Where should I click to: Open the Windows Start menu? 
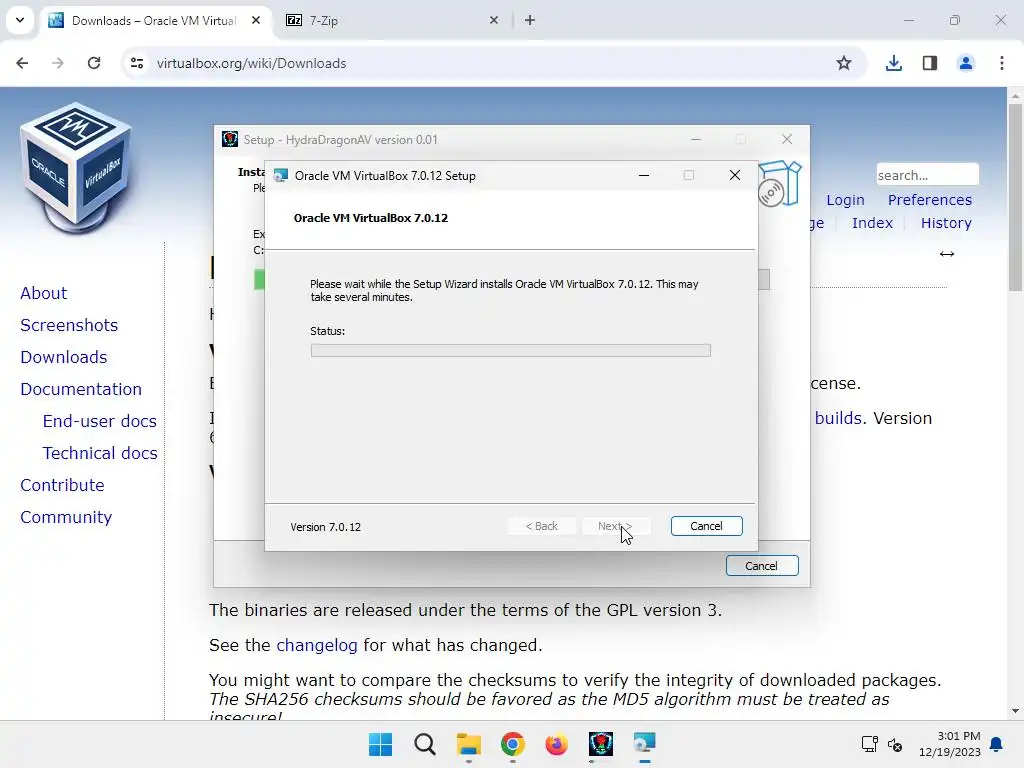pyautogui.click(x=380, y=744)
